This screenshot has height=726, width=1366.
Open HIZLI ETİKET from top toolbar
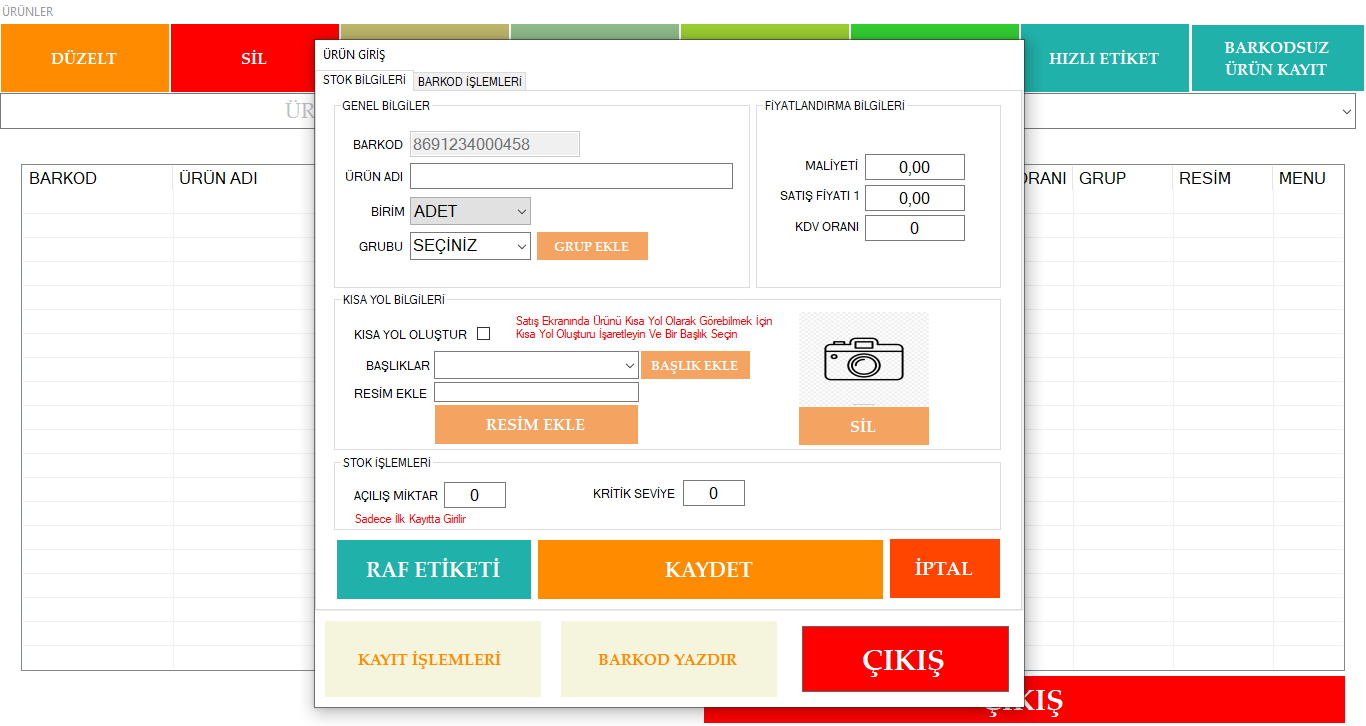(1104, 59)
